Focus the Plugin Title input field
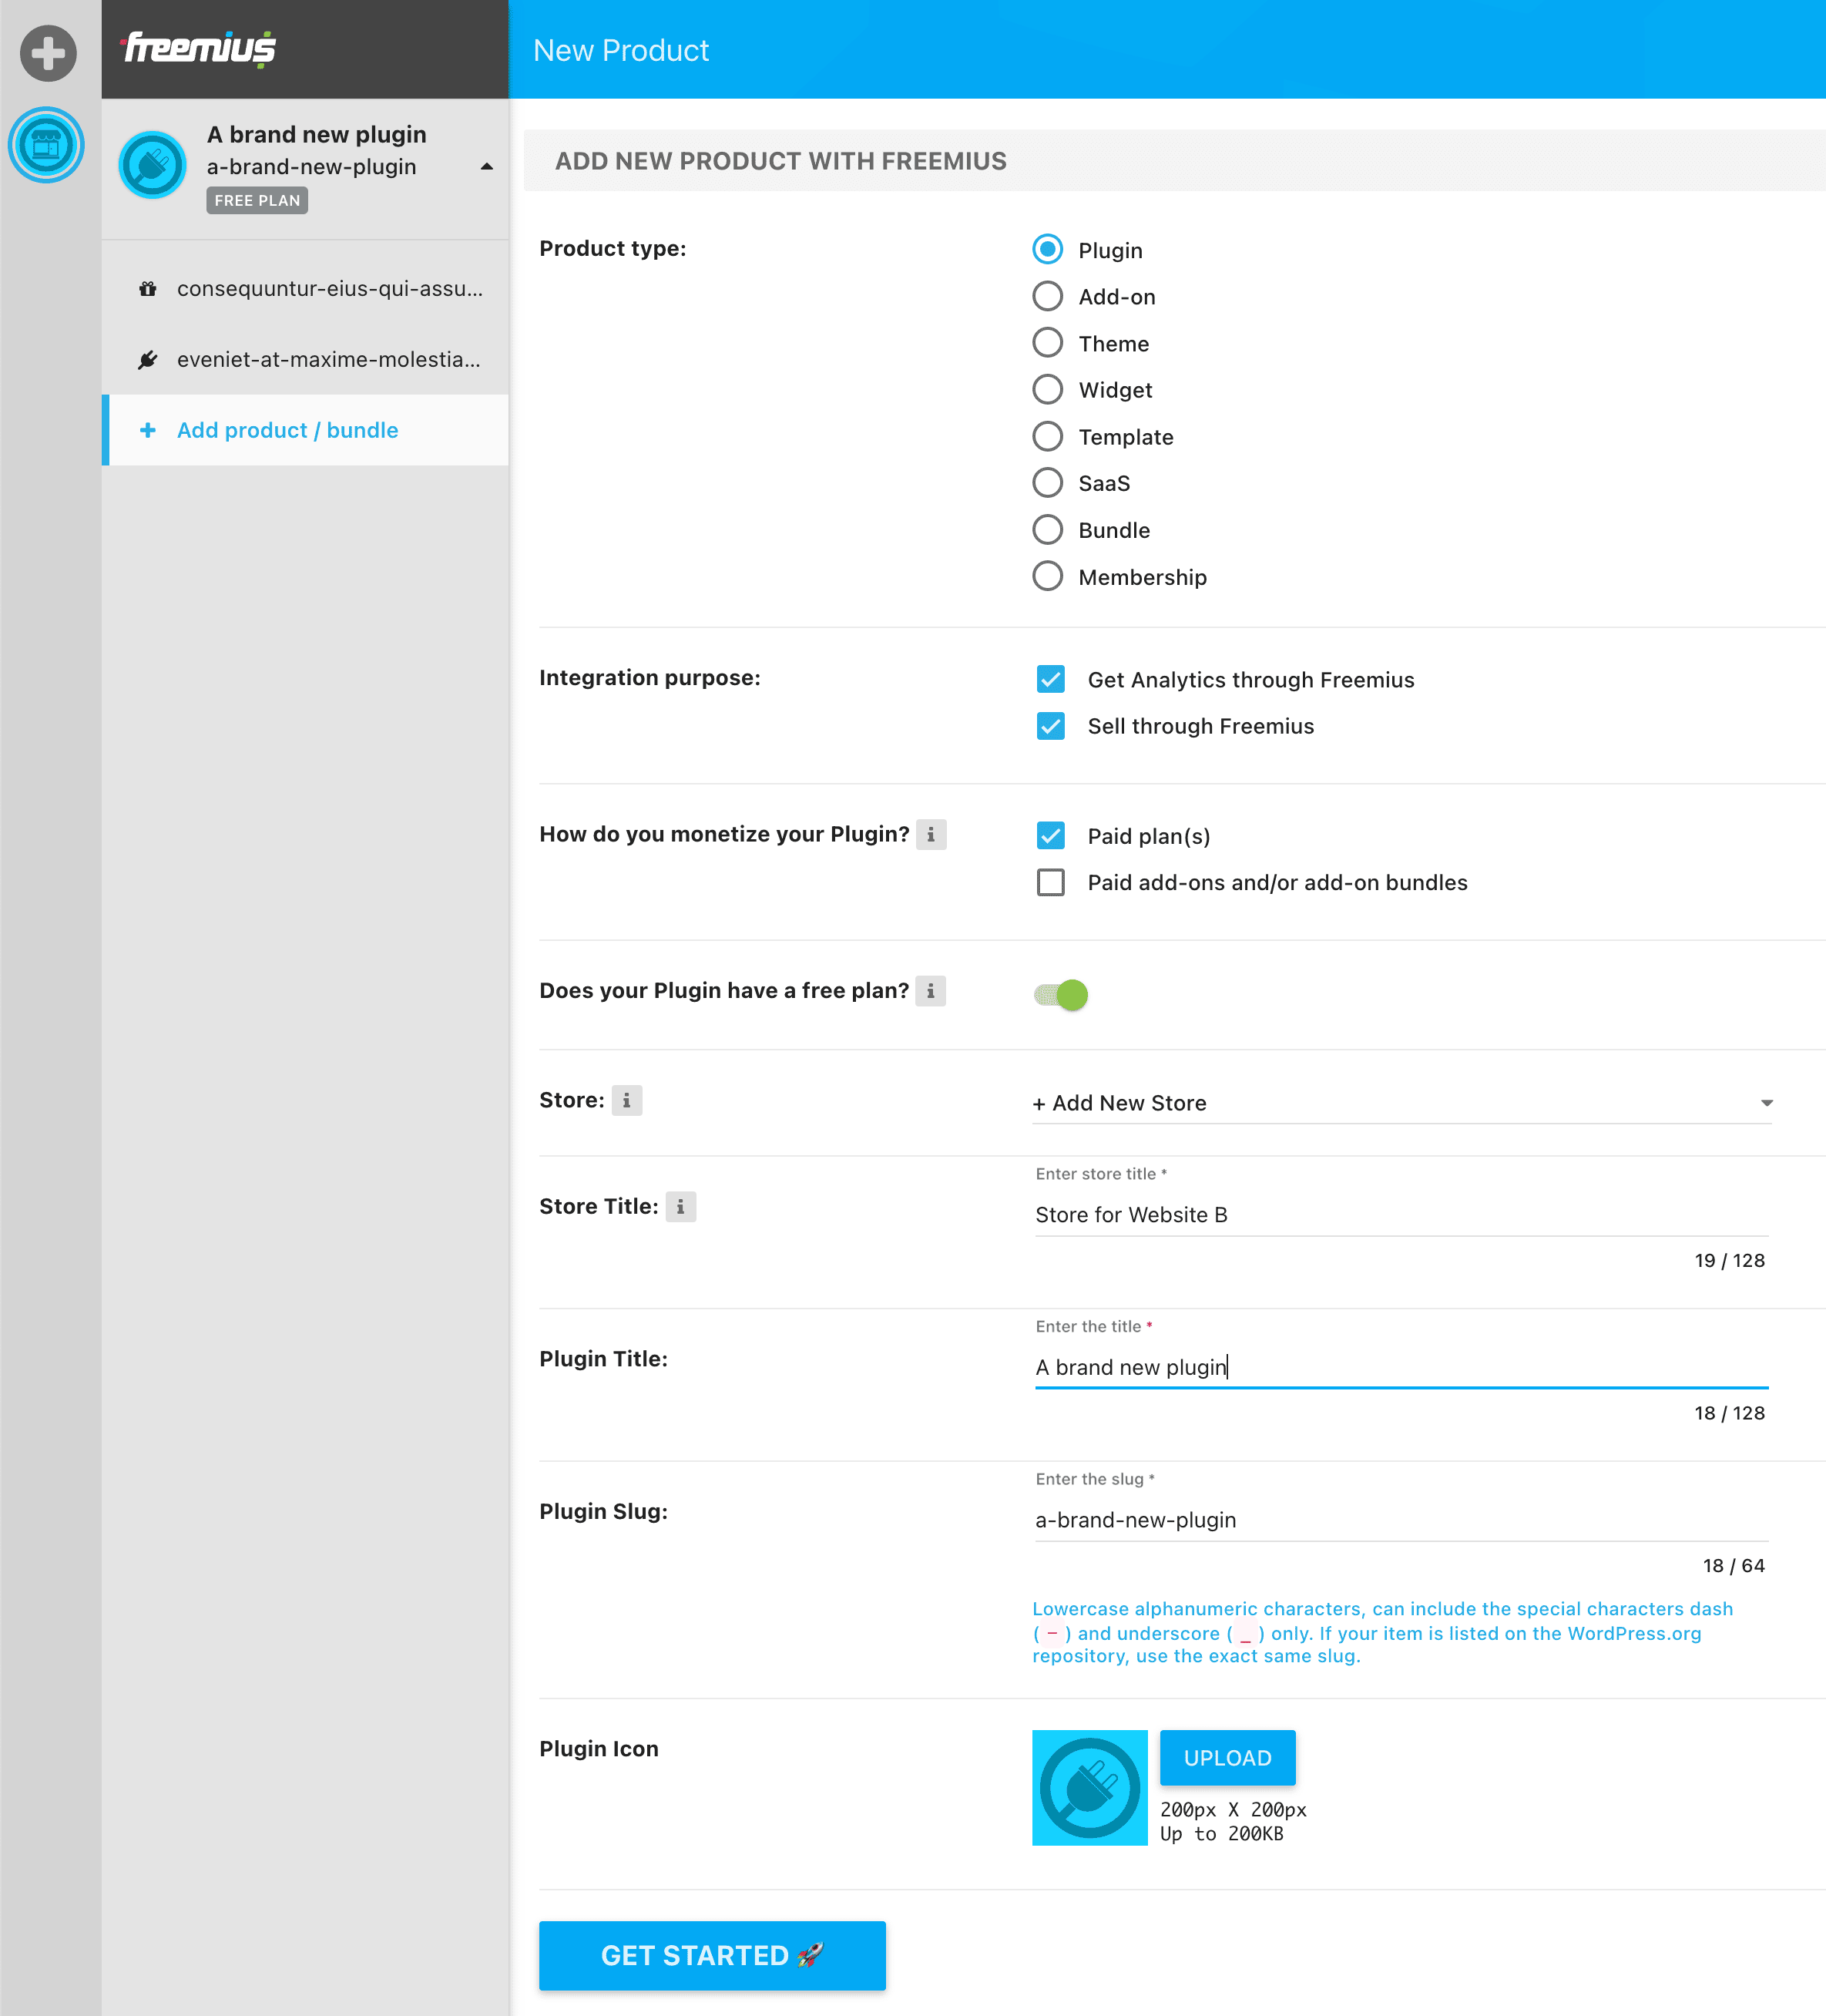 [1401, 1367]
